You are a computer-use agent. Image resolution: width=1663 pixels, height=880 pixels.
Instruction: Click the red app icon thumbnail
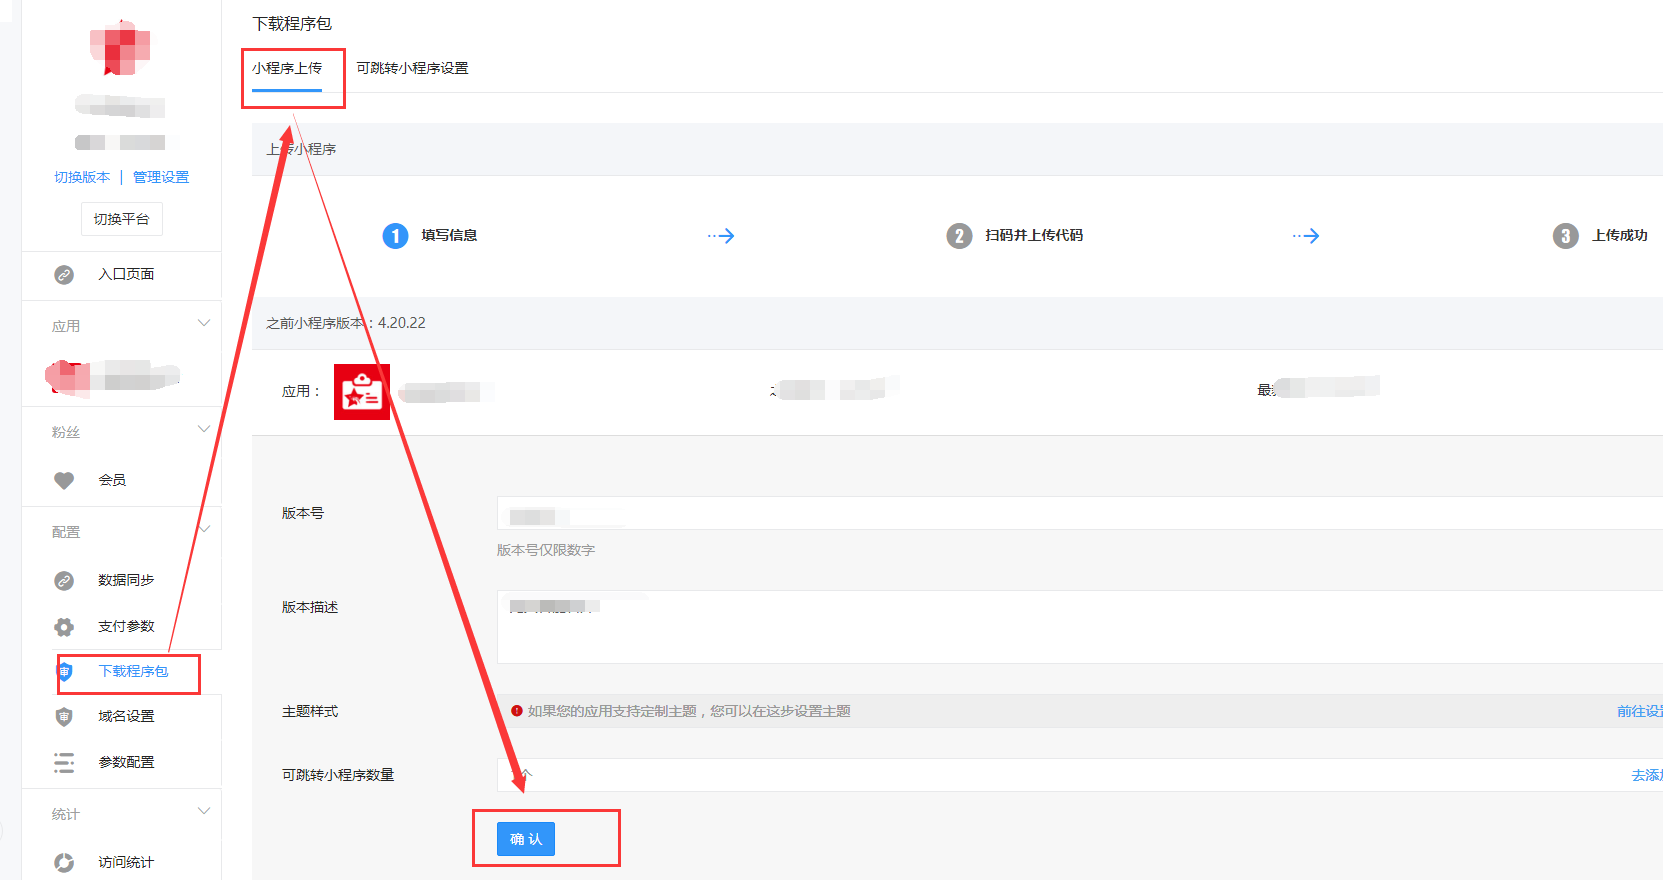coord(362,392)
